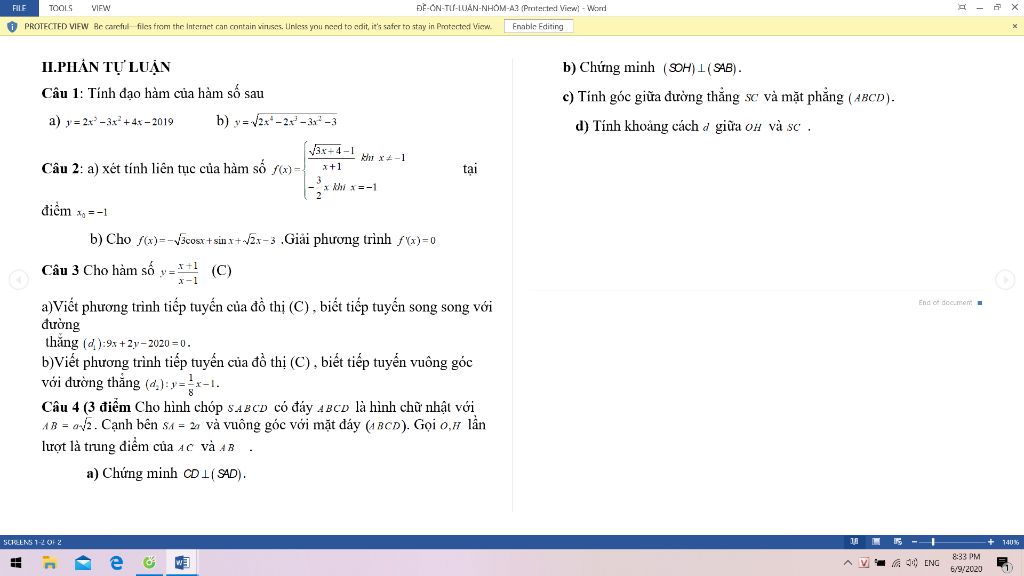Show hidden tray icons chevron
Viewport: 1024px width, 576px height.
pos(848,562)
